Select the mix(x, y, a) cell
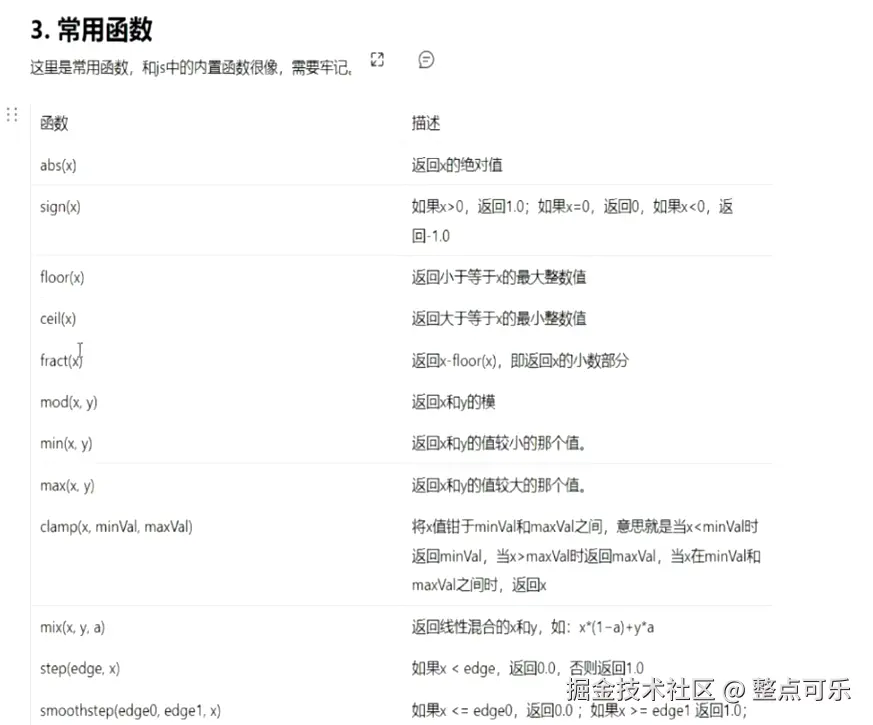 (x=72, y=628)
